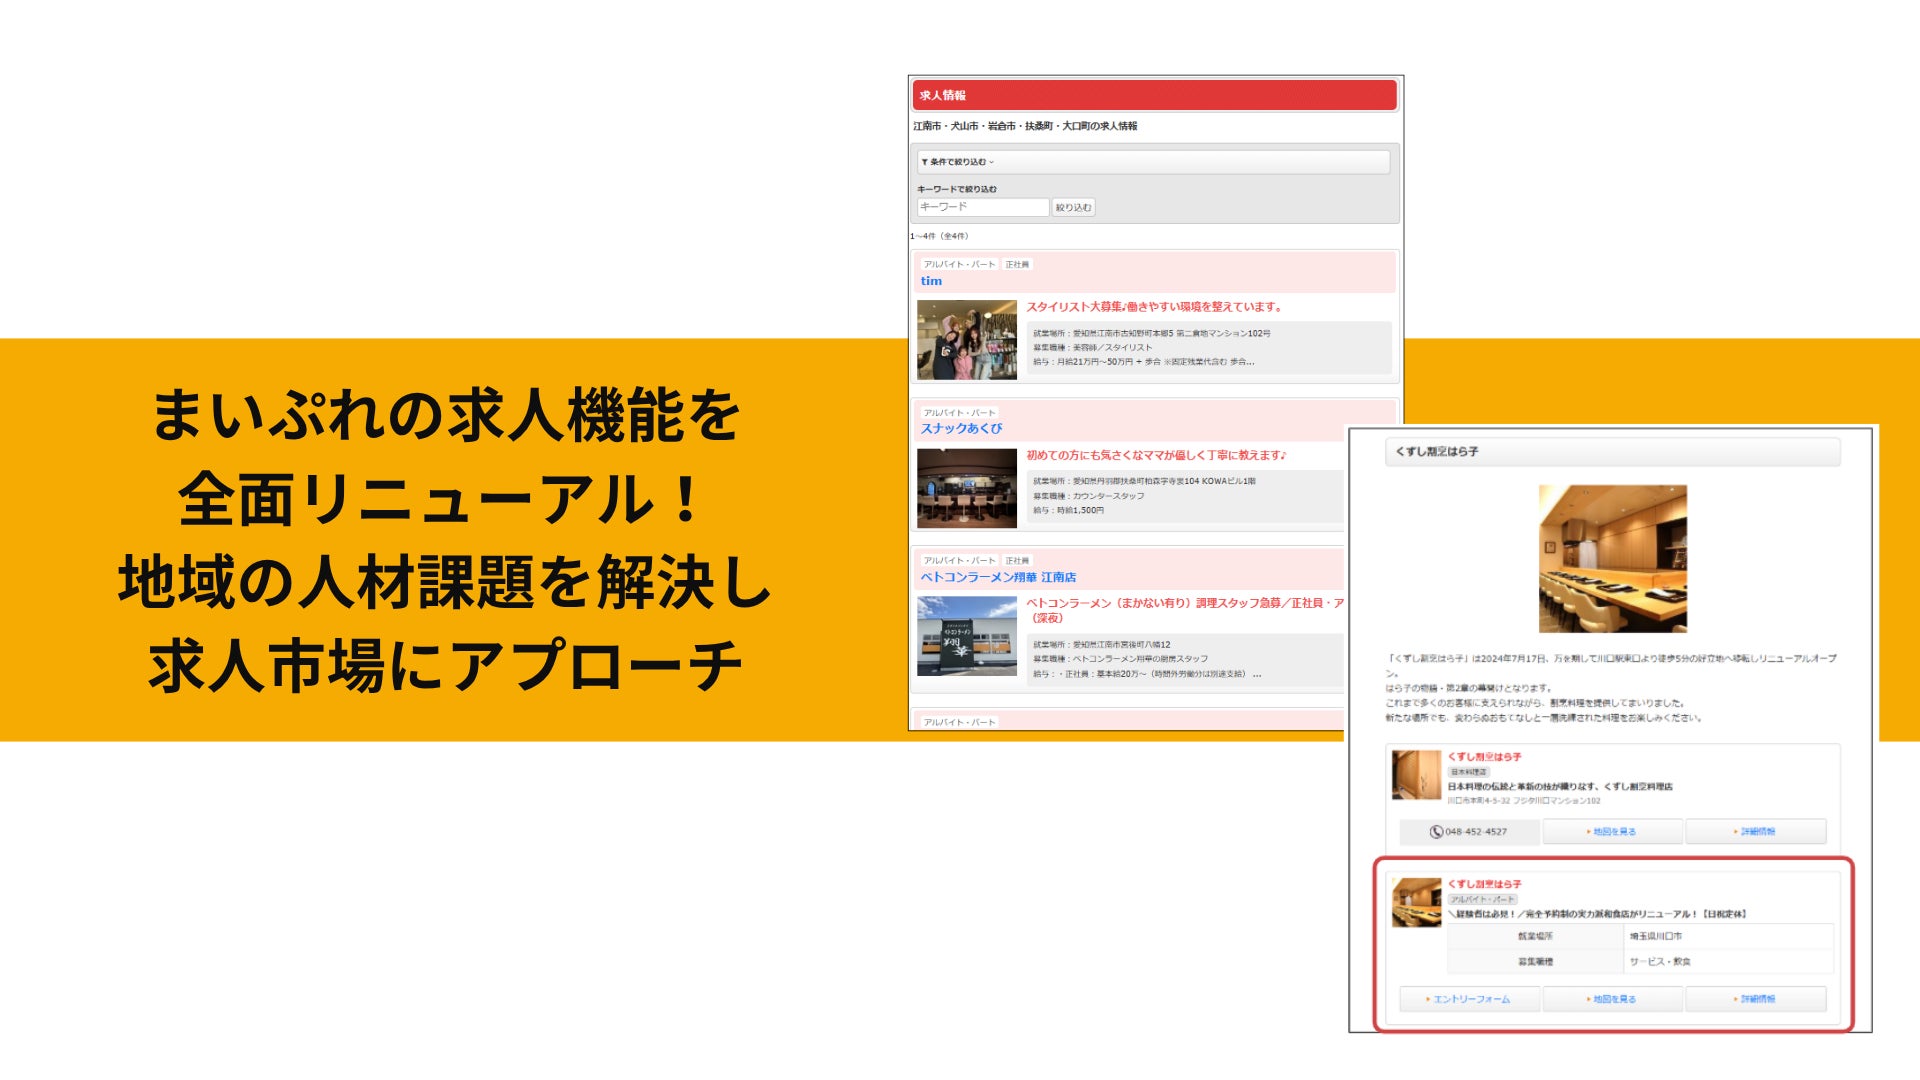The image size is (1920, 1080).
Task: Click 初めての方にも気さくなママ job headline
Action: click(x=1156, y=455)
